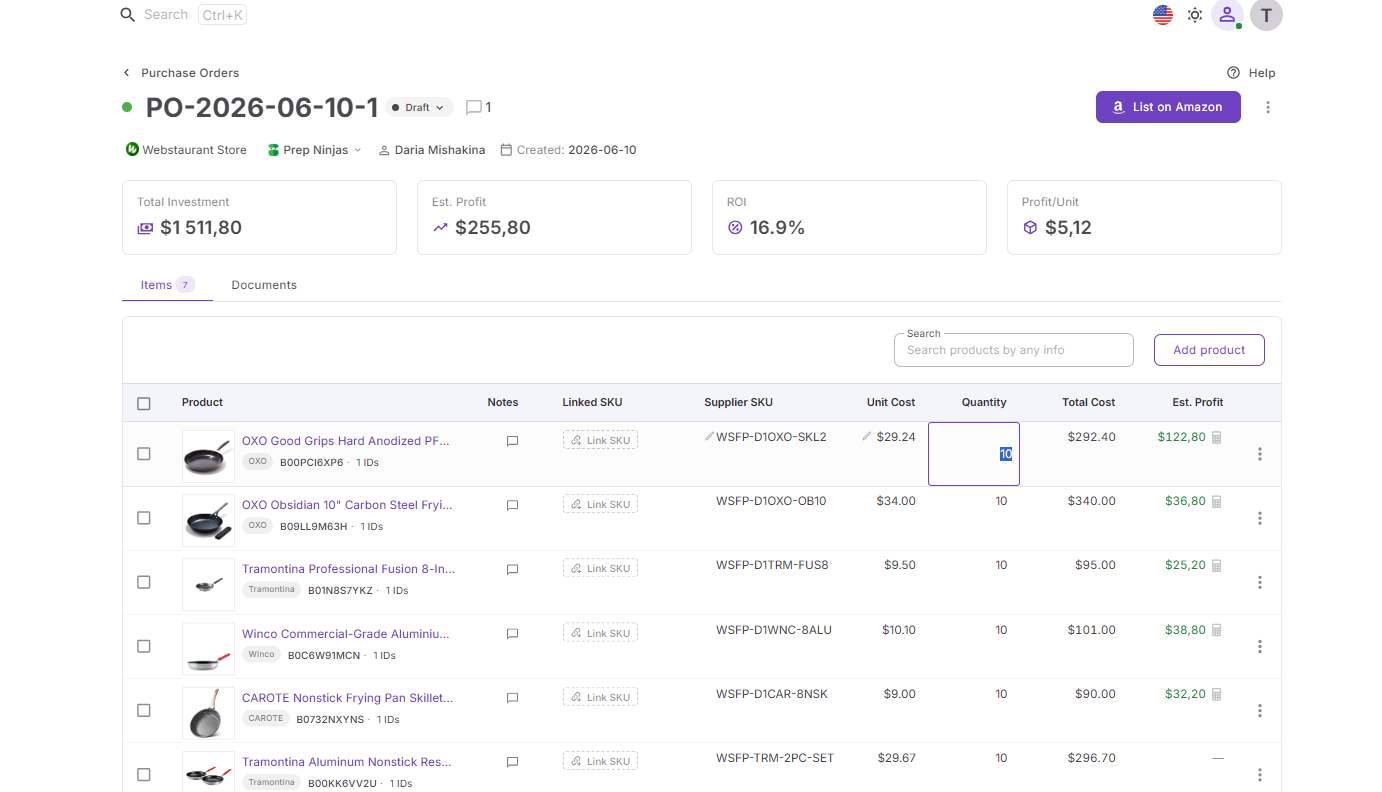Image resolution: width=1382 pixels, height=792 pixels.
Task: Click the Add product button
Action: click(1209, 350)
